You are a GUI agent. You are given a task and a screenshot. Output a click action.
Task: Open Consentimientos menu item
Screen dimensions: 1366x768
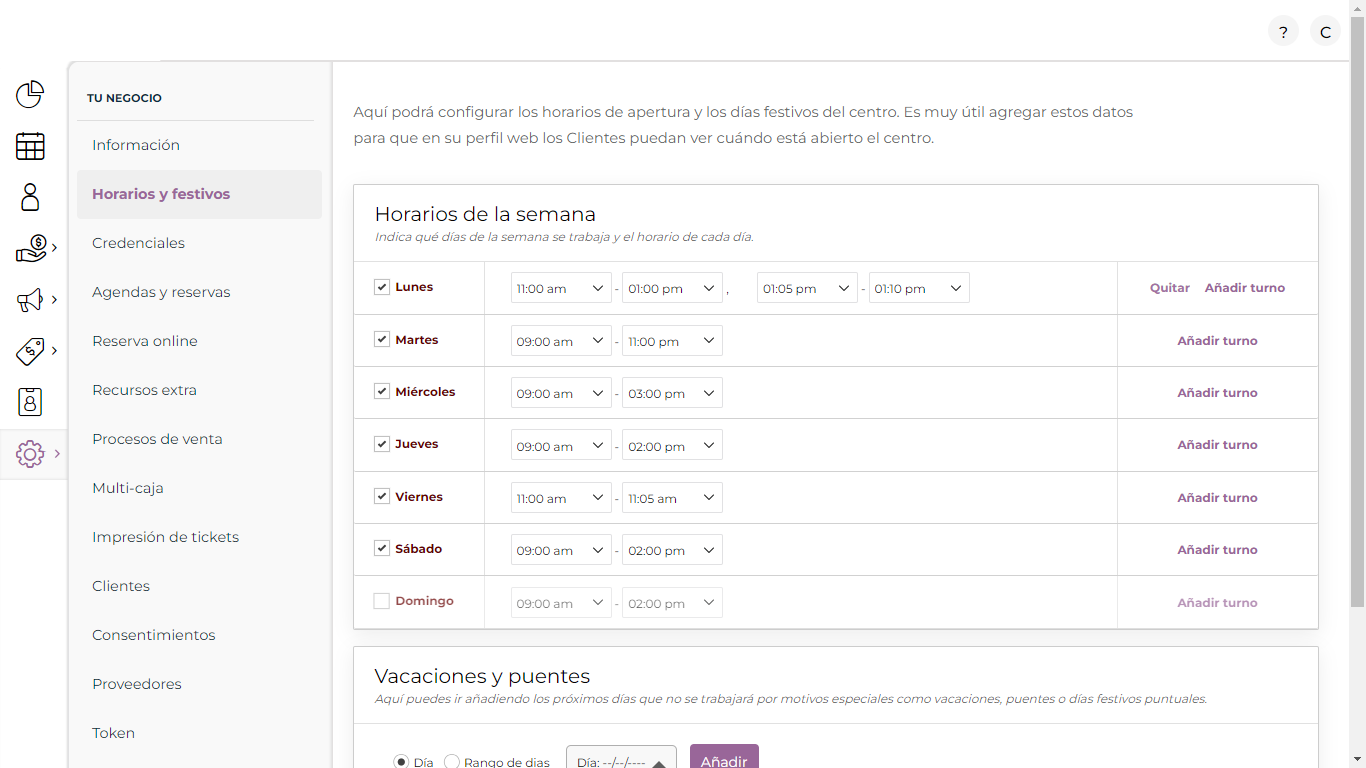point(199,635)
